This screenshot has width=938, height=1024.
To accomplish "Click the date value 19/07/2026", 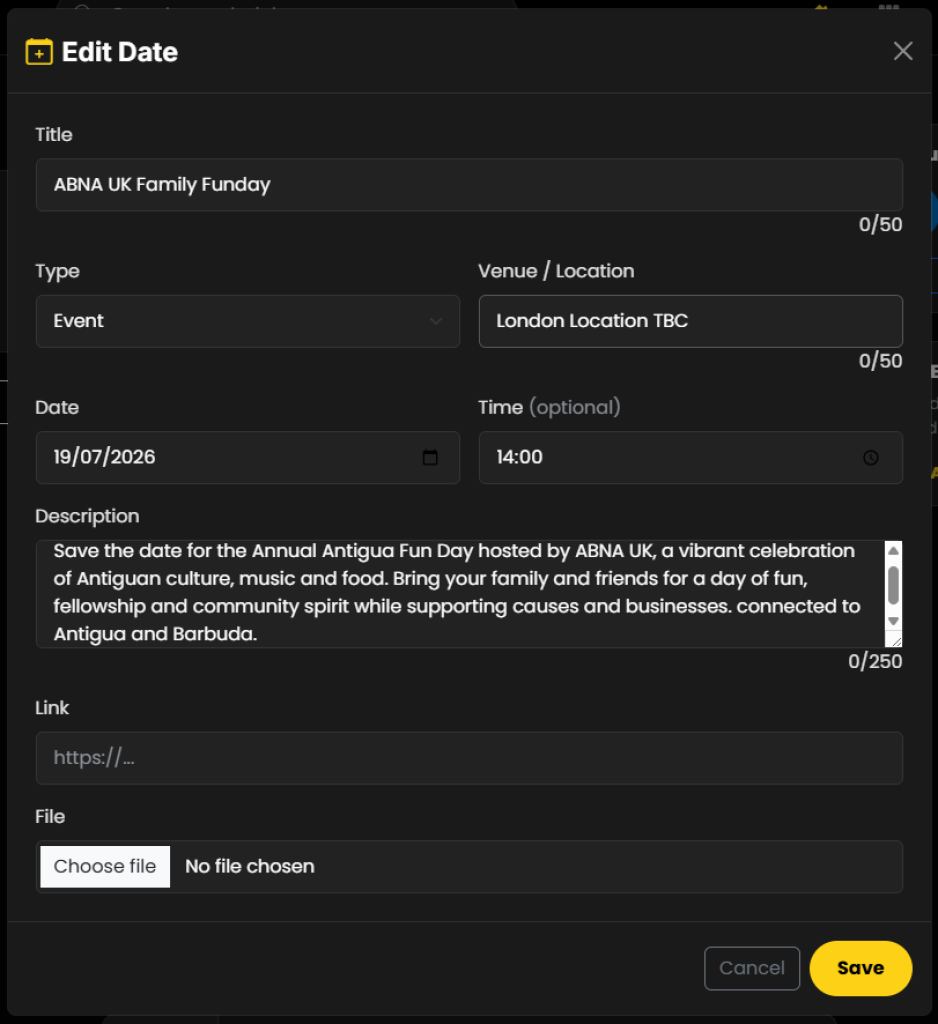I will point(105,458).
